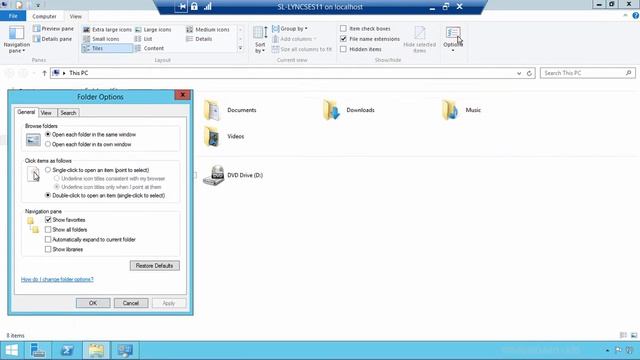
Task: Open the Music folder
Action: click(x=461, y=110)
